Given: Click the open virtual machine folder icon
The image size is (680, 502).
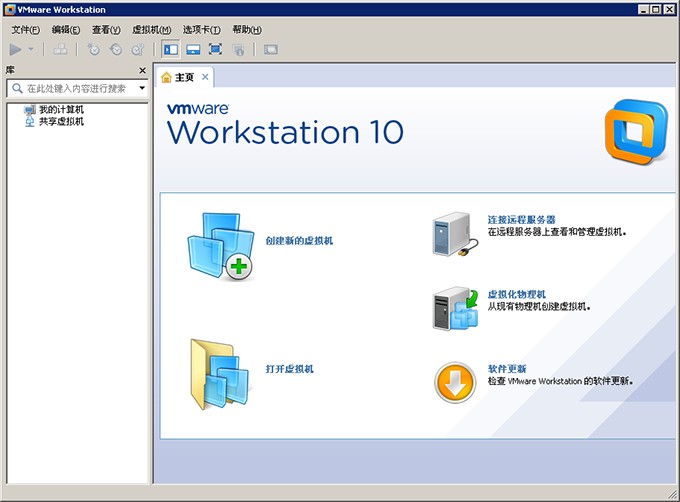Looking at the screenshot, I should (x=220, y=375).
